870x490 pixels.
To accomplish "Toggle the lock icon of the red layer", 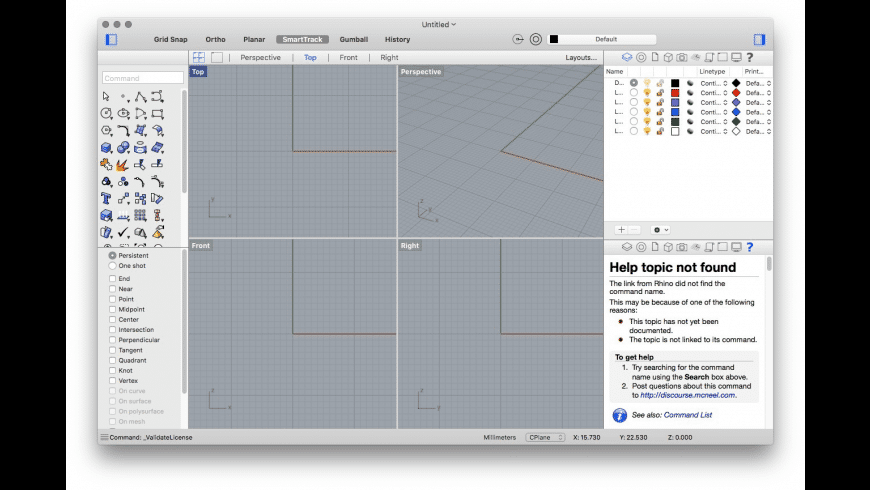I will point(660,92).
